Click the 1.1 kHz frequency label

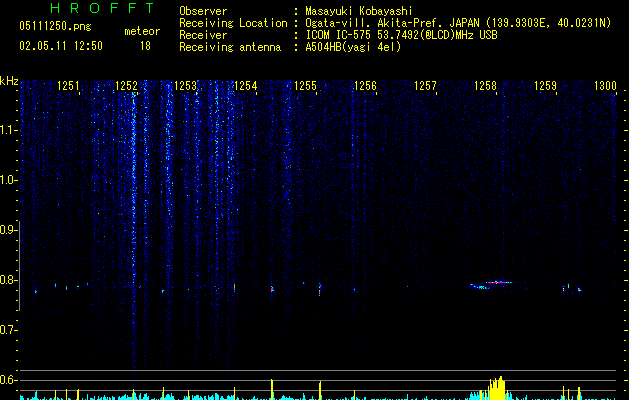coord(8,130)
